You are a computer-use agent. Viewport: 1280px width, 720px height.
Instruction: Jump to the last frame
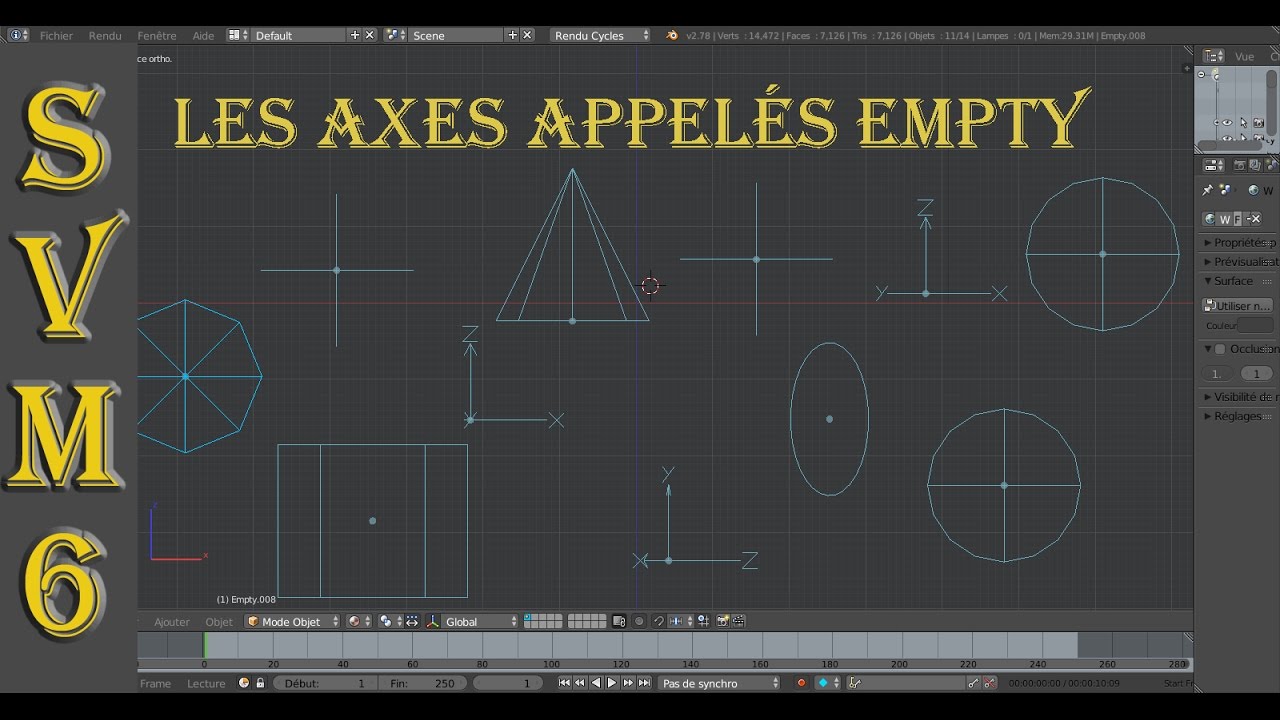(x=644, y=683)
